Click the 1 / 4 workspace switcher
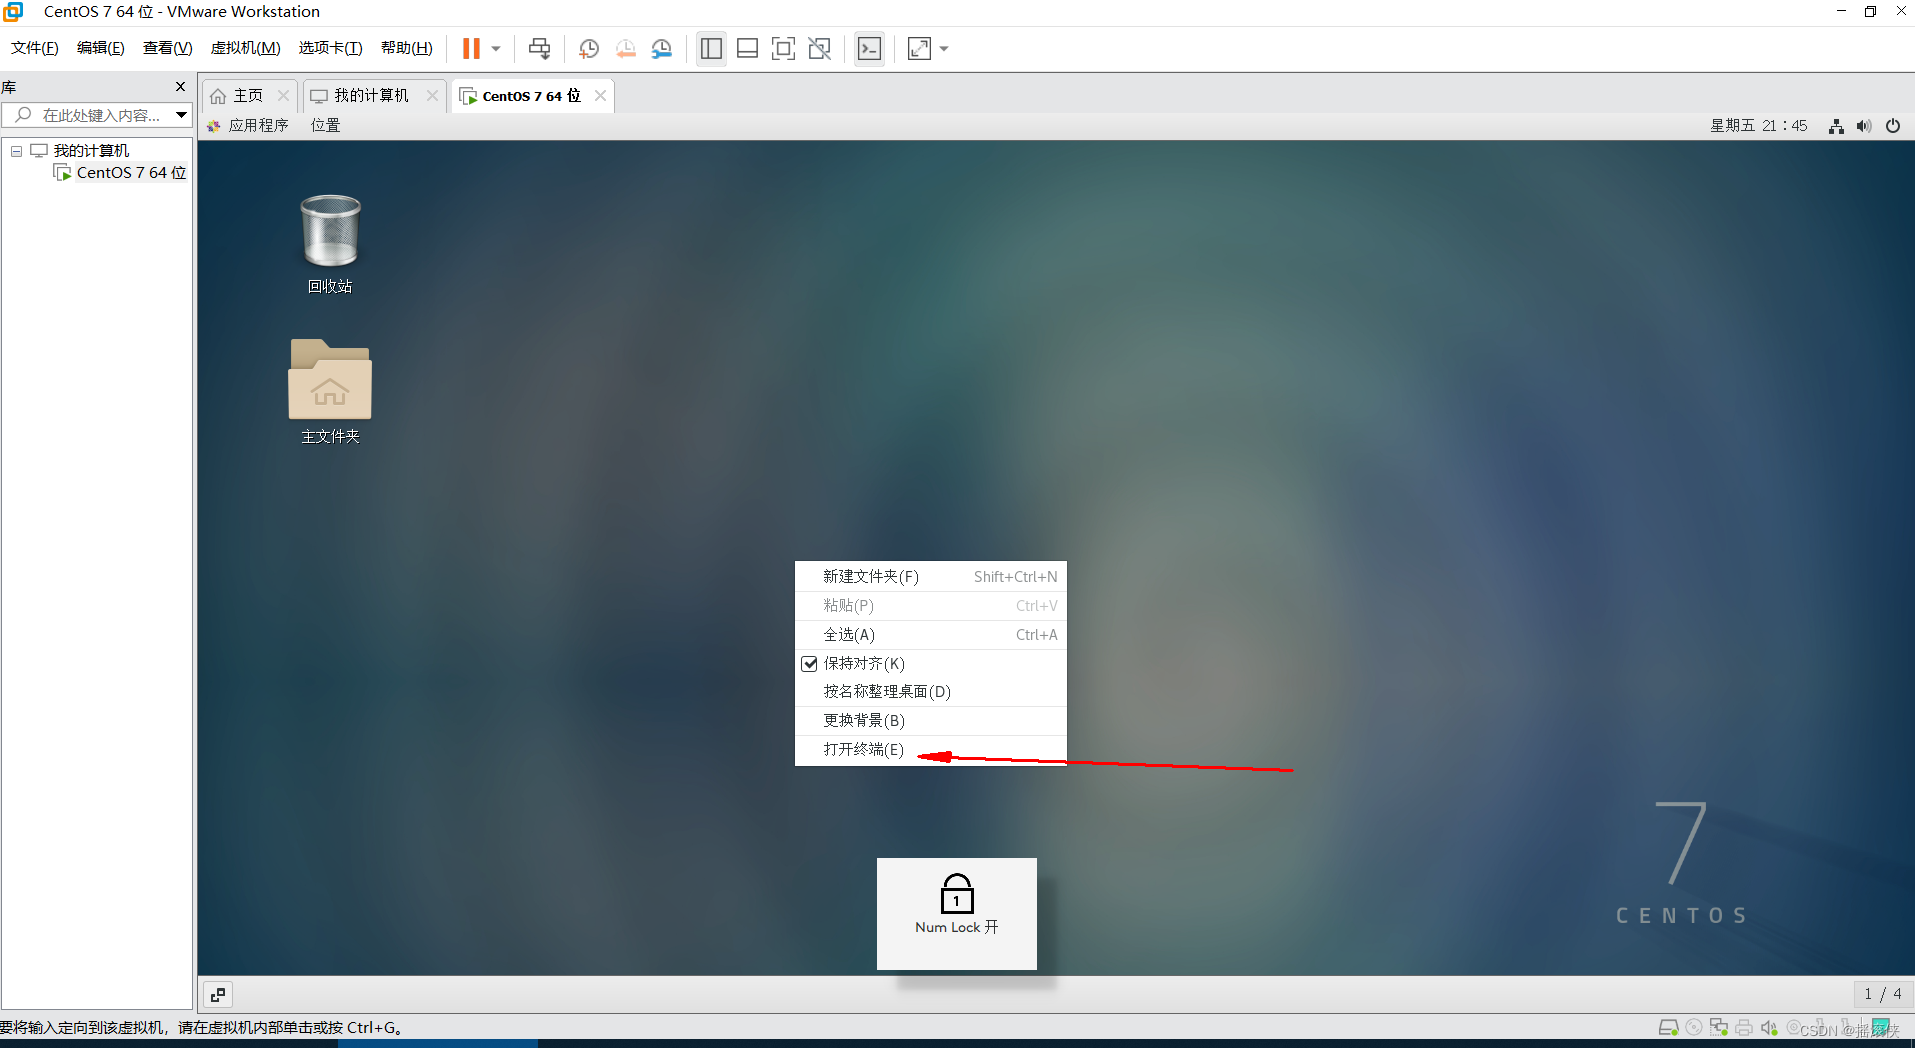The image size is (1915, 1048). pyautogui.click(x=1883, y=994)
